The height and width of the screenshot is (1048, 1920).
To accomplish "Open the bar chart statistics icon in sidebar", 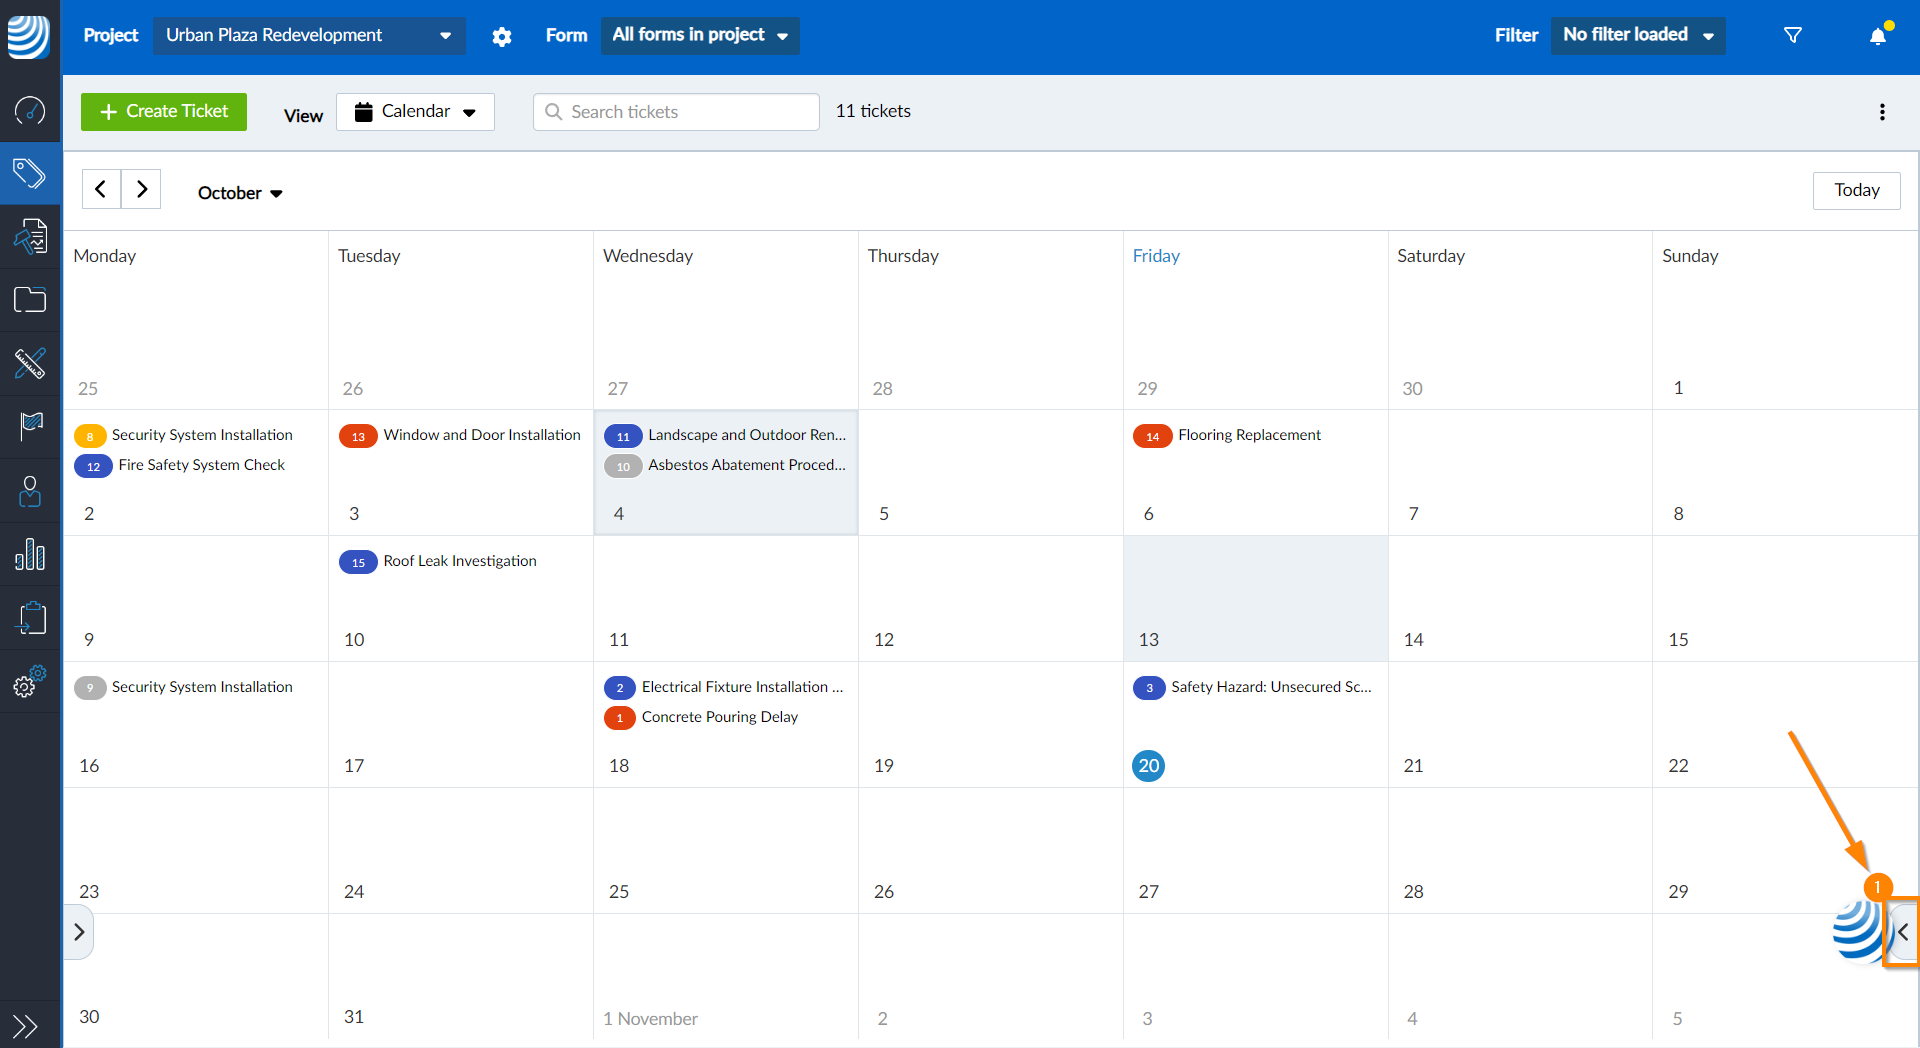I will coord(30,555).
